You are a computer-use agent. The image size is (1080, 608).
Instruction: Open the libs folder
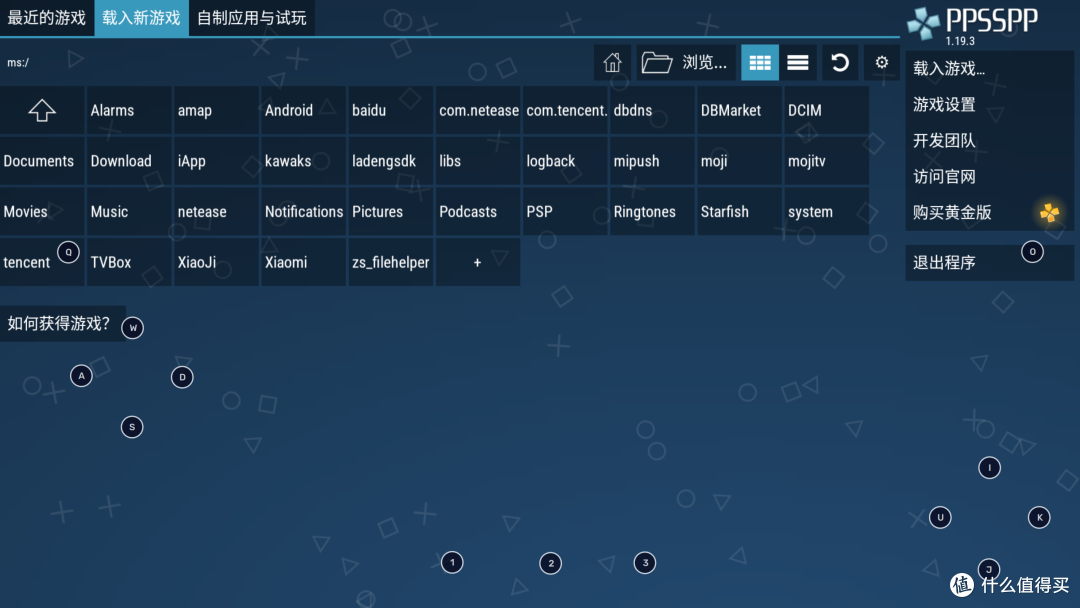click(478, 161)
